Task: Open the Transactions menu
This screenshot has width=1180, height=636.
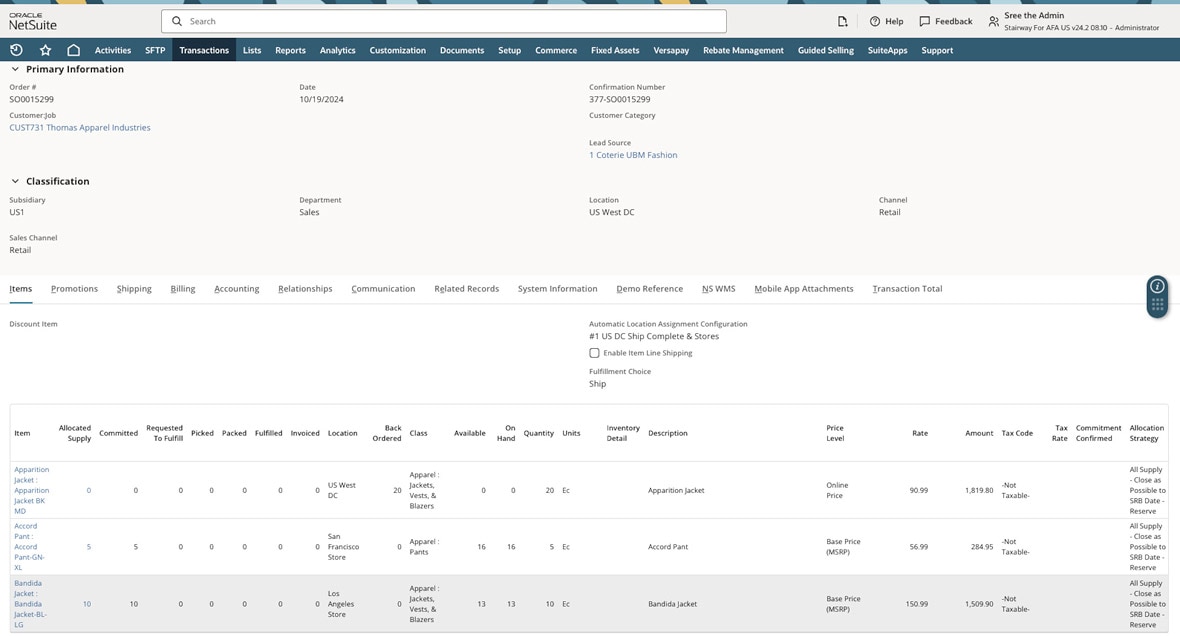Action: pos(204,50)
